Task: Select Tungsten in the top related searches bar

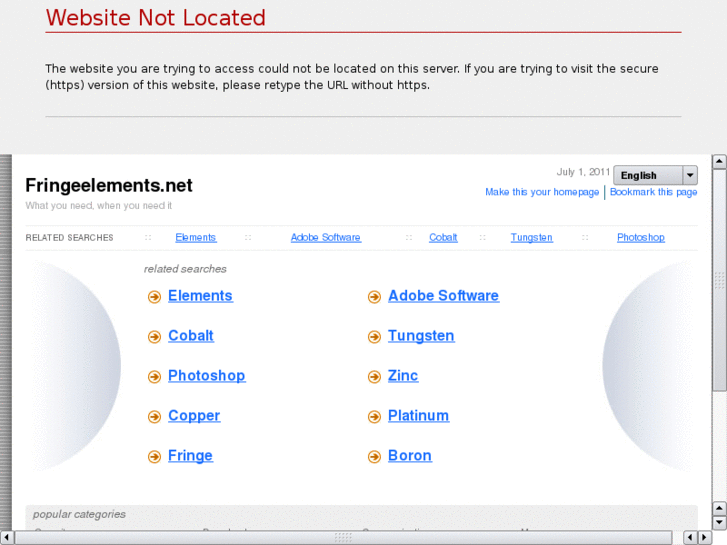Action: [x=531, y=238]
